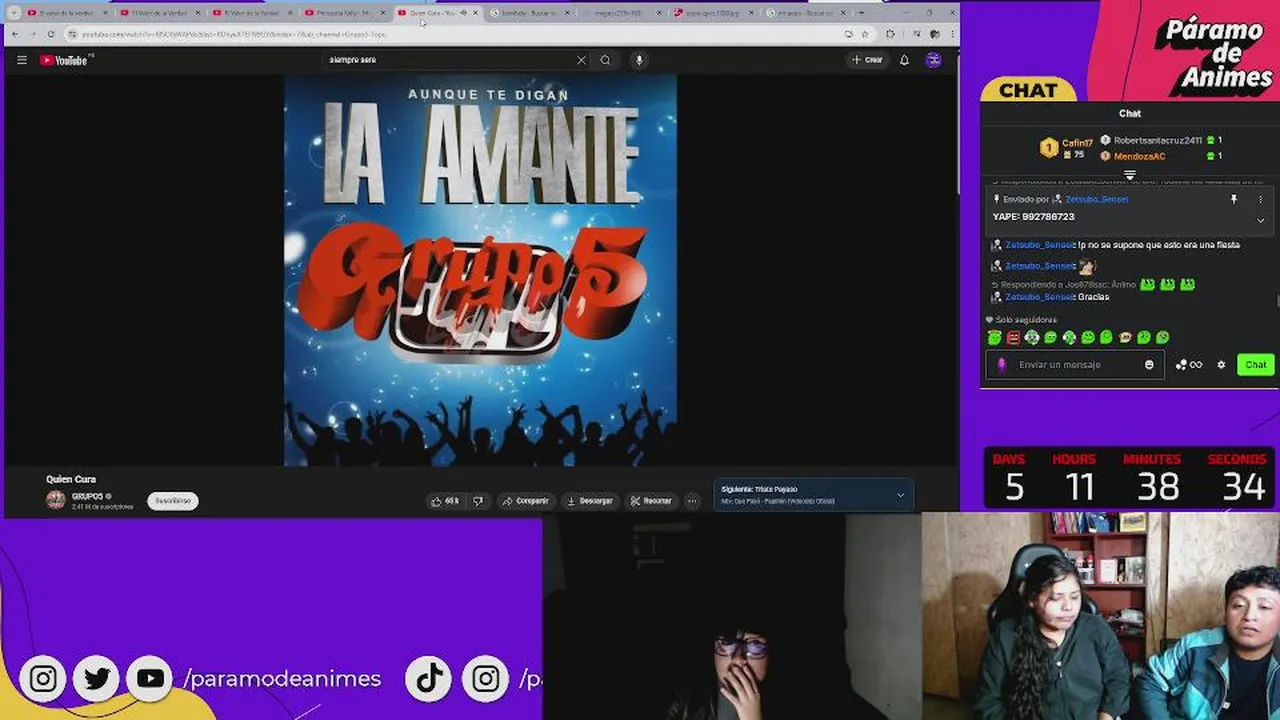Select the first green emote in the row
This screenshot has width=1280, height=720.
(x=994, y=338)
